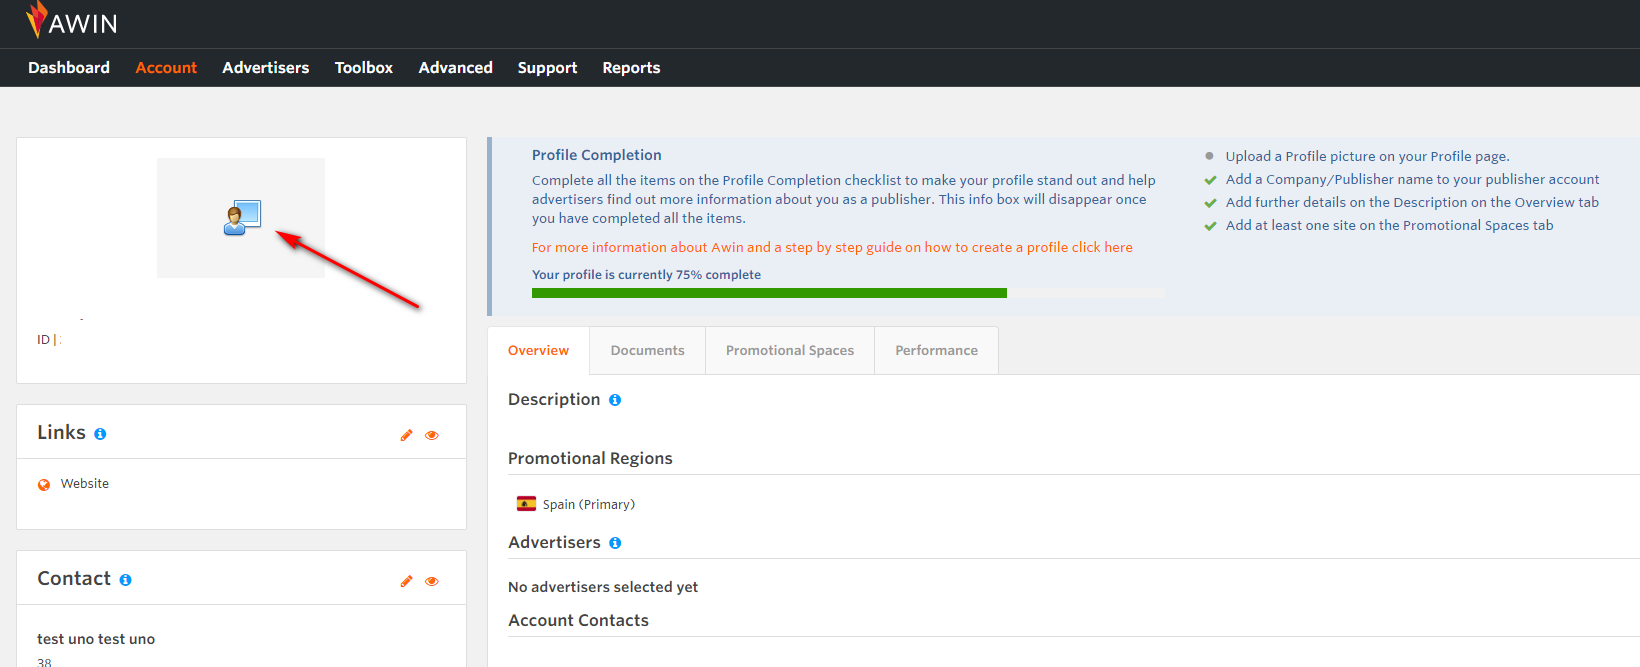The width and height of the screenshot is (1640, 667).
Task: Open the Advertisers navigation menu
Action: click(x=265, y=68)
